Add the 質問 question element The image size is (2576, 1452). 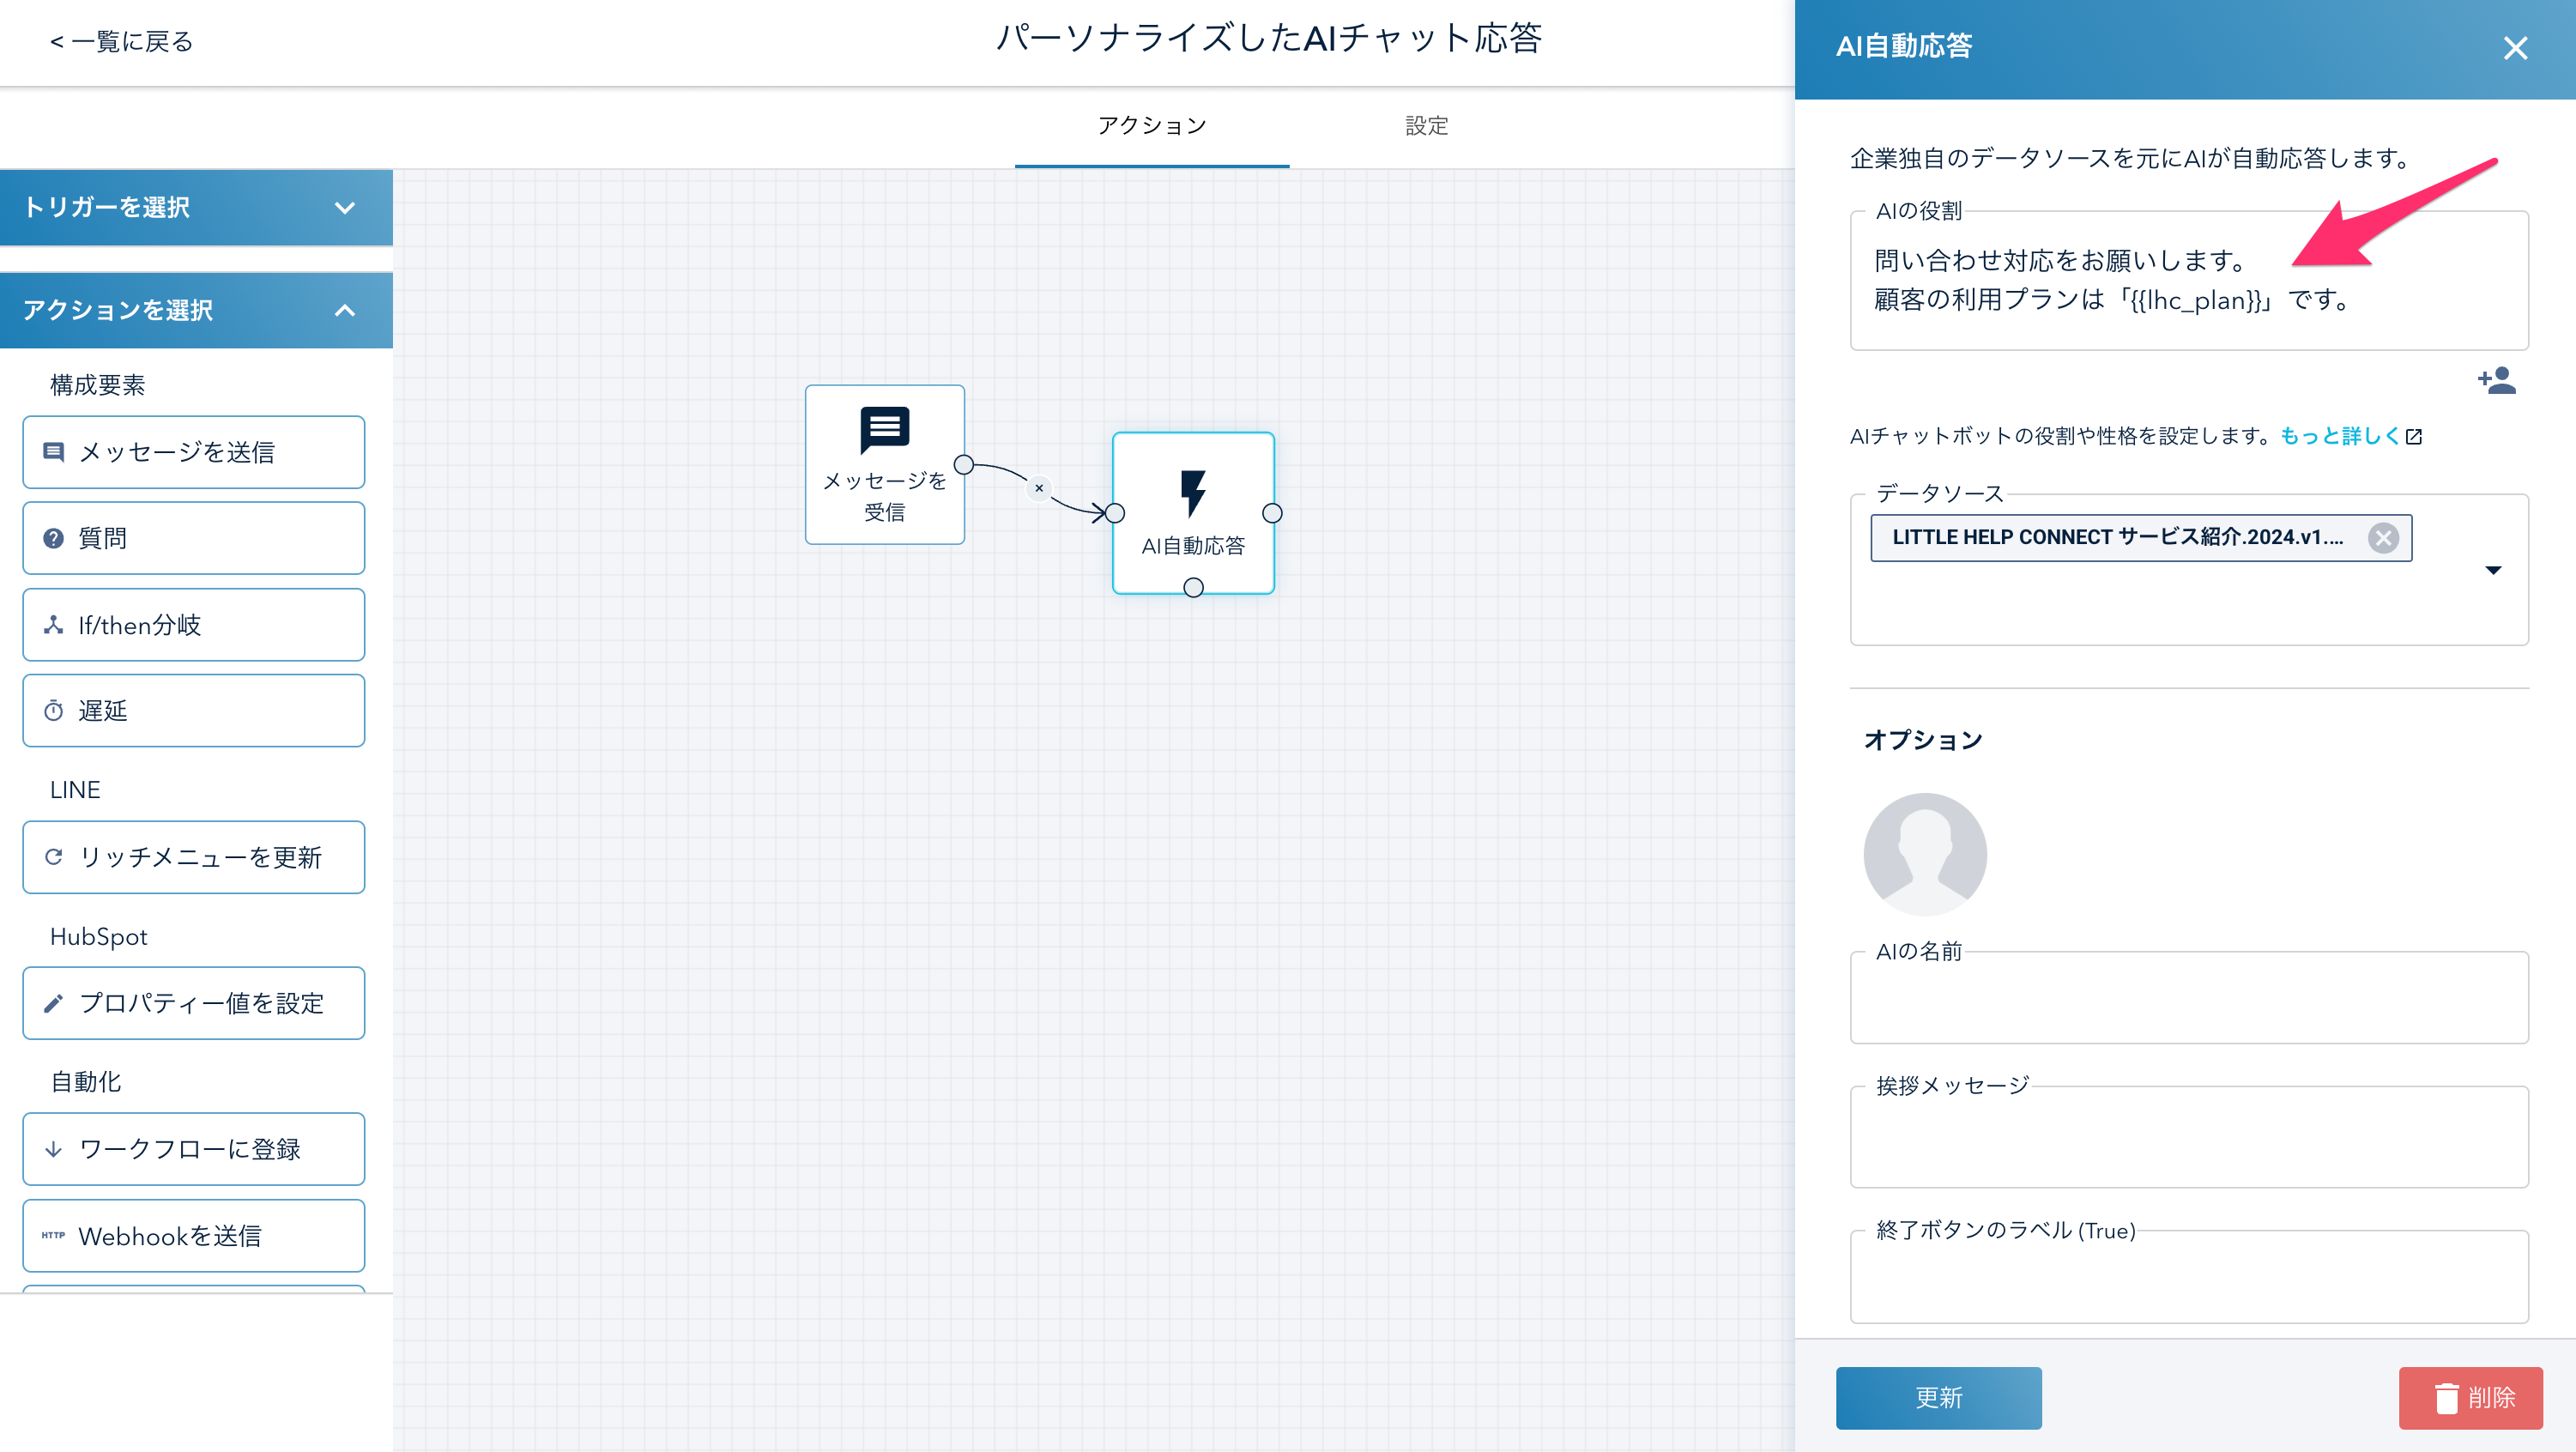click(x=194, y=538)
